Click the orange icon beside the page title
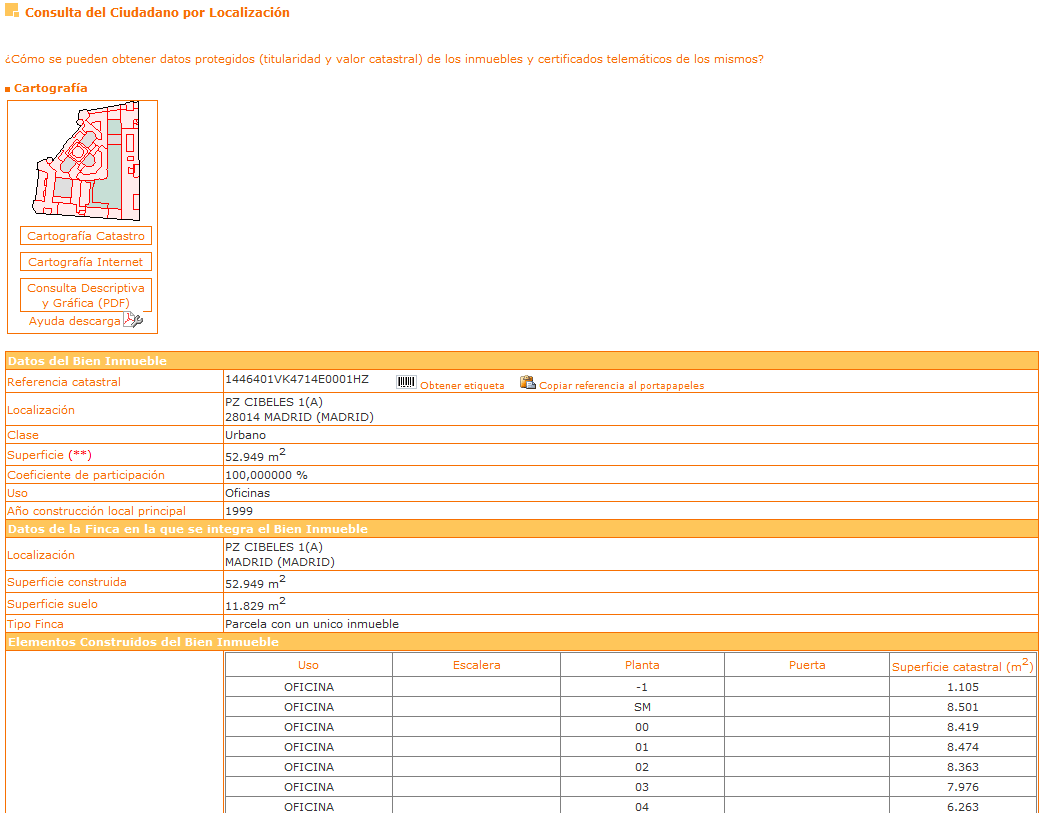Image resolution: width=1043 pixels, height=813 pixels. pyautogui.click(x=12, y=13)
